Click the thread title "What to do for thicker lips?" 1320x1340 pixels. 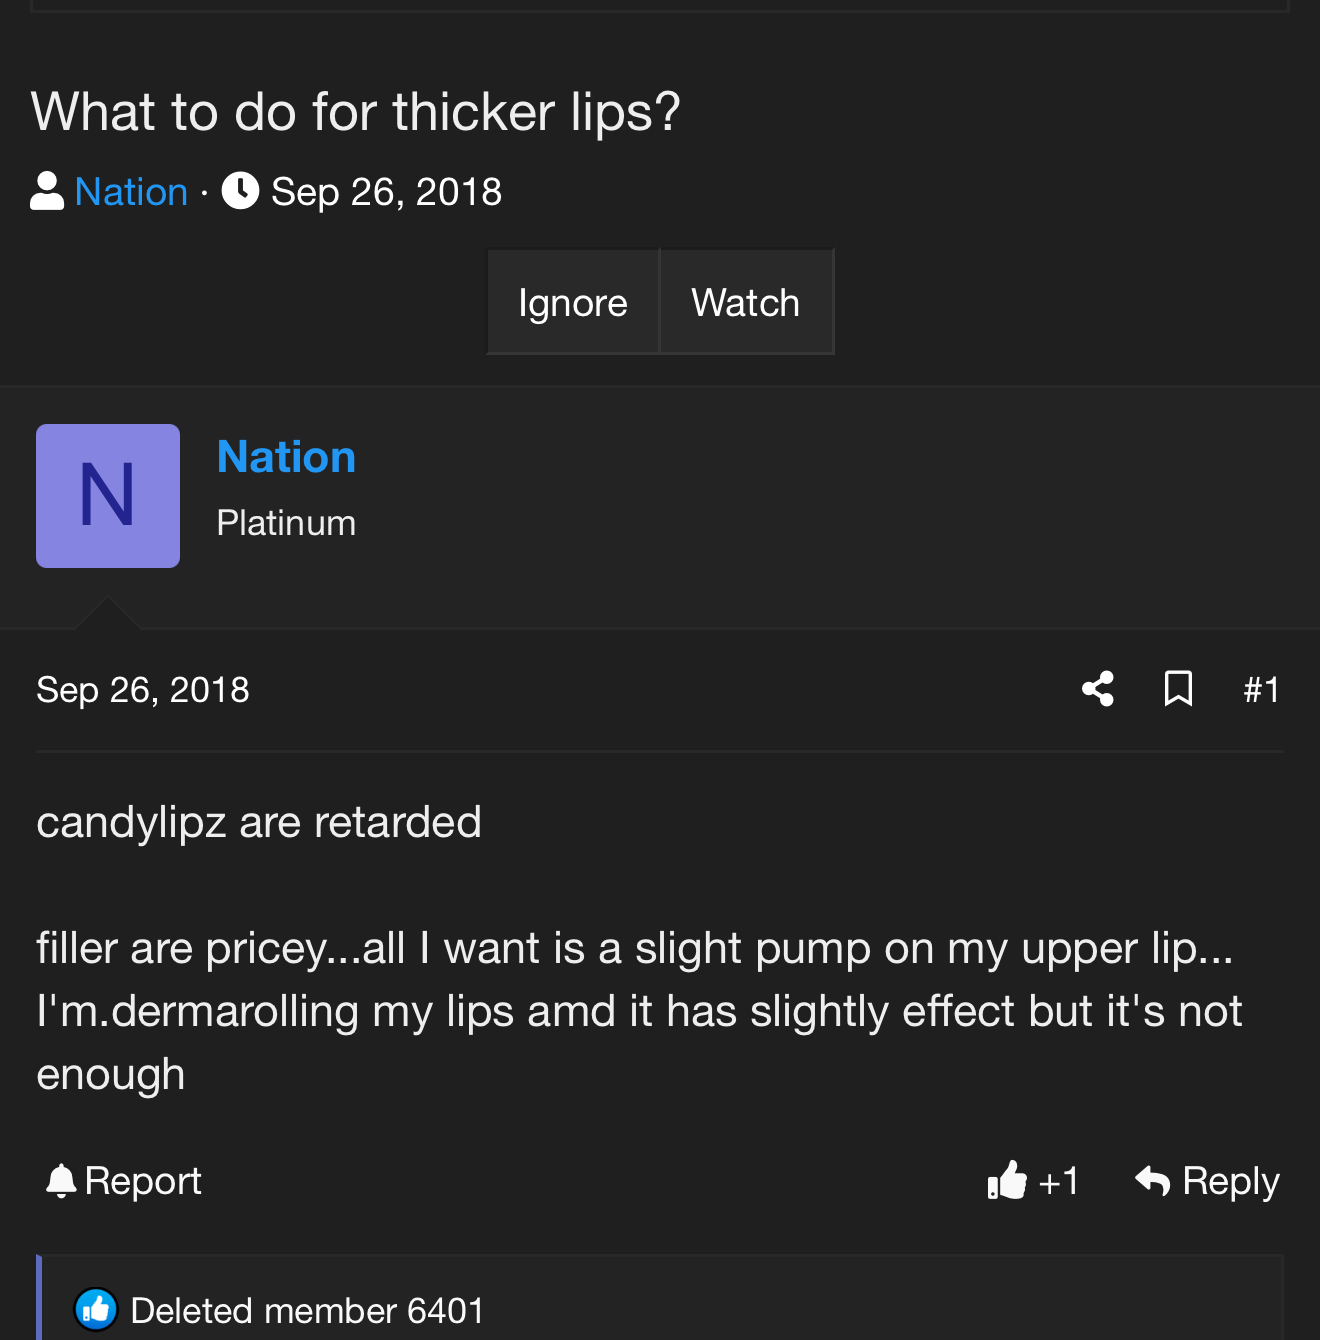point(355,111)
